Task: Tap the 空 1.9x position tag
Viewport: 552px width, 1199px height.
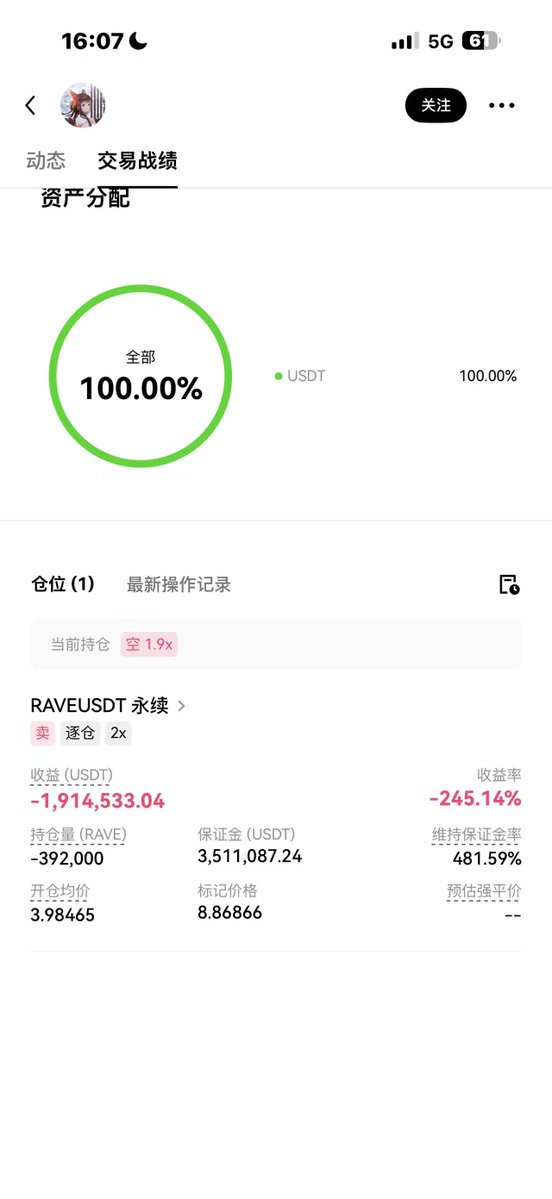Action: (x=149, y=645)
